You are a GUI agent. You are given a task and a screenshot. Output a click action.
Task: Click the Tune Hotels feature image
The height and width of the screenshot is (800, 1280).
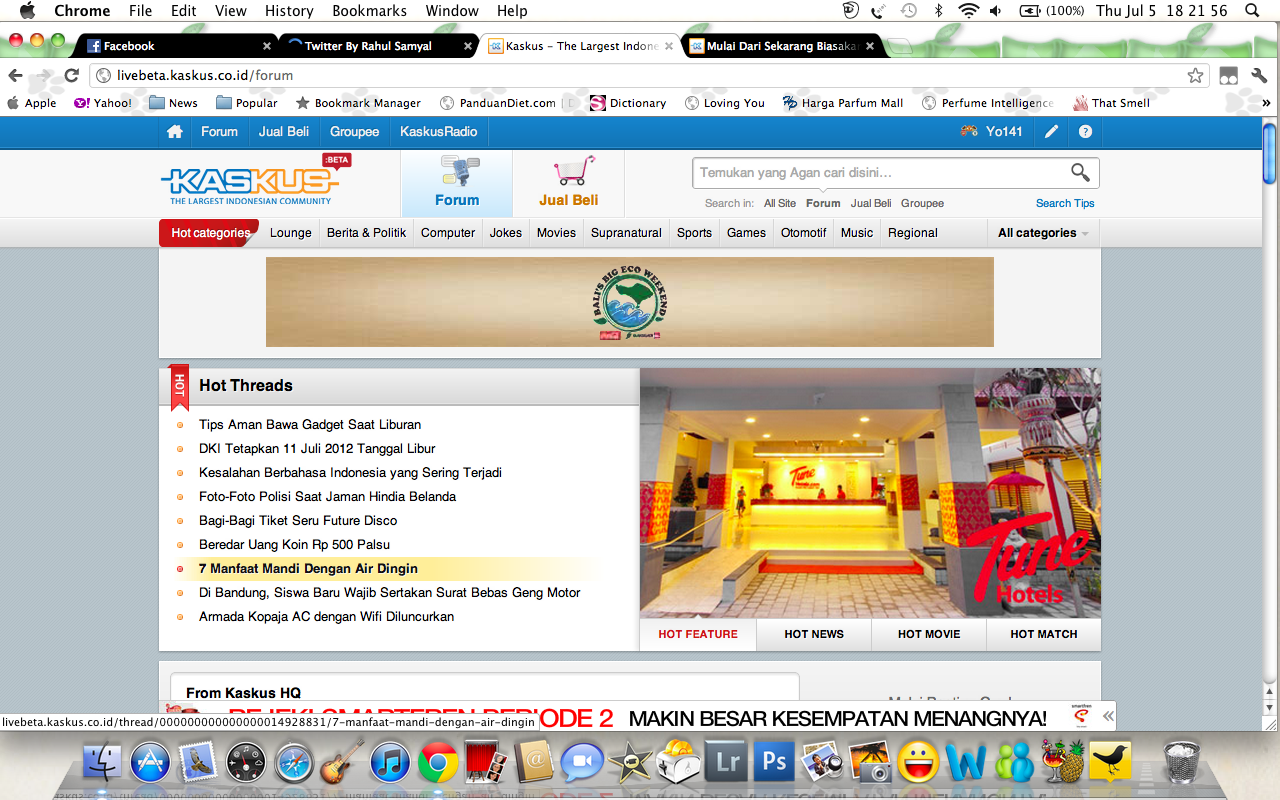[x=870, y=493]
